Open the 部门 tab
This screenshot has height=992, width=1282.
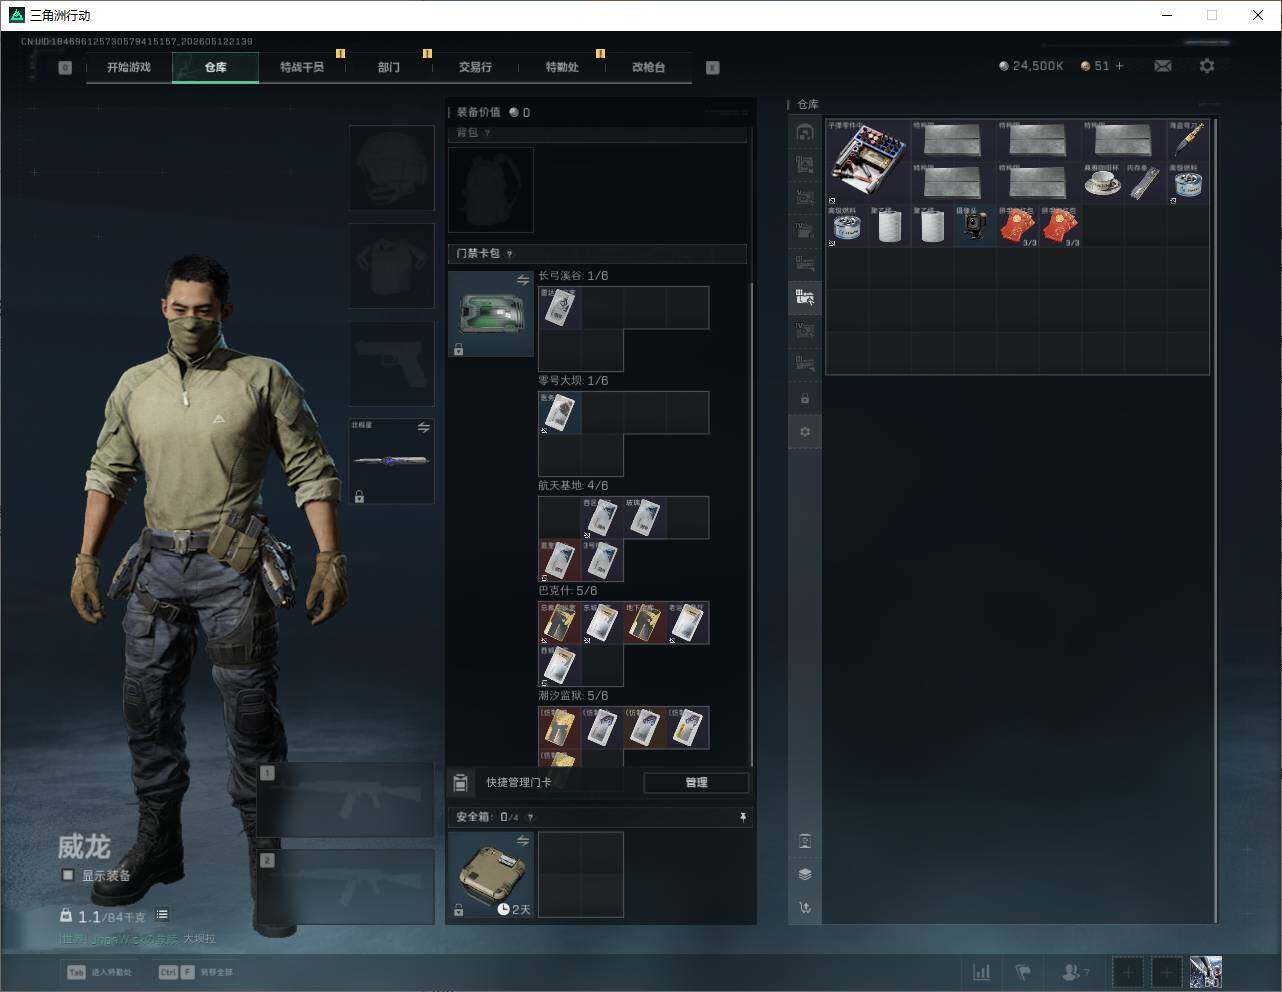click(388, 67)
